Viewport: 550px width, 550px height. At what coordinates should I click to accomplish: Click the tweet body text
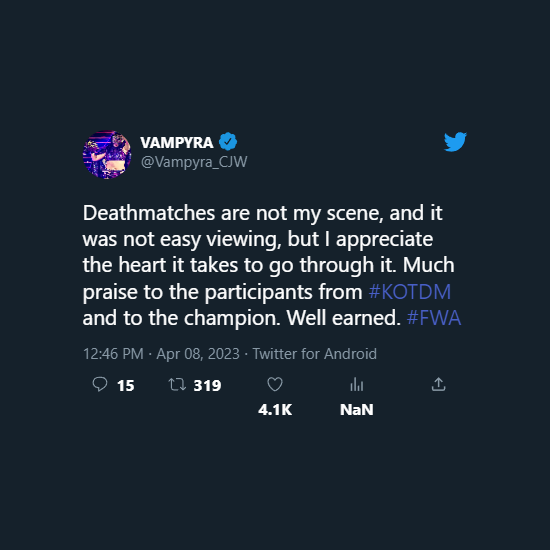(x=272, y=266)
